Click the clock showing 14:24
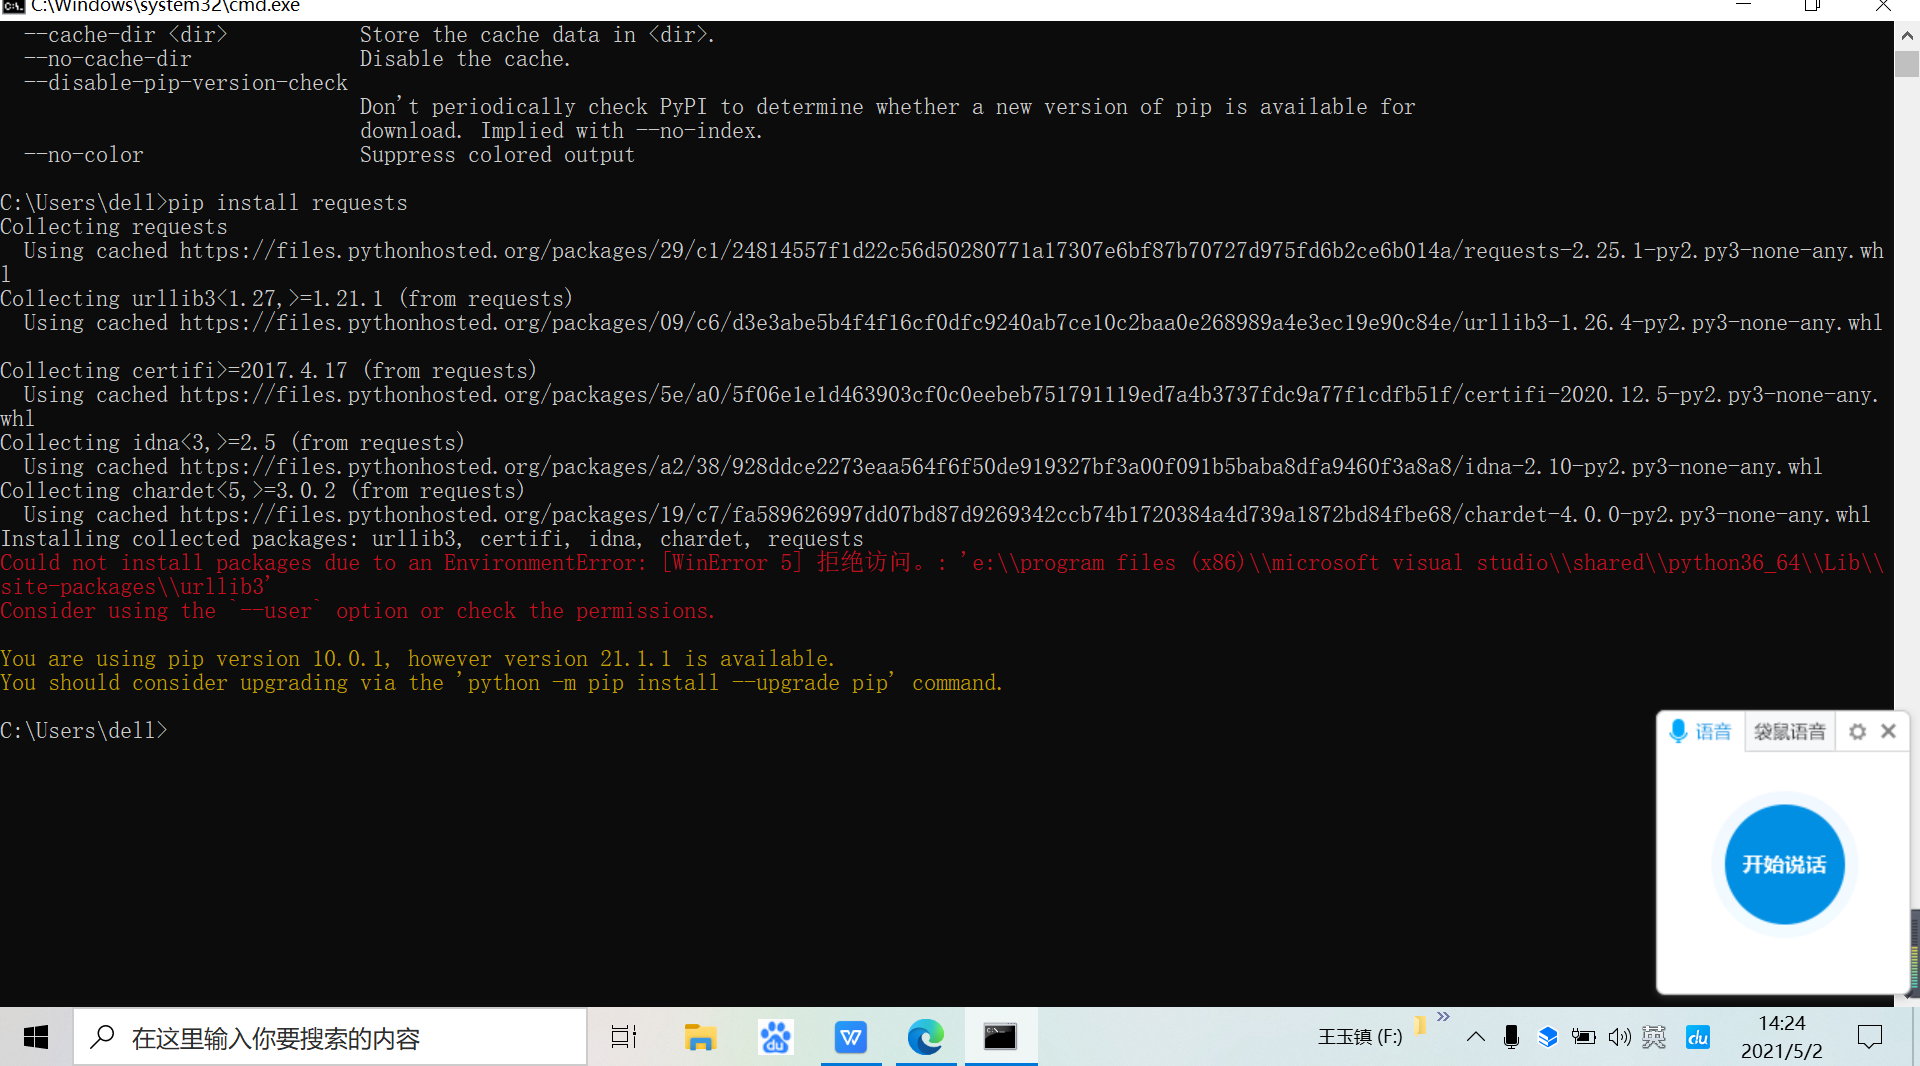This screenshot has height=1066, width=1920. pos(1781,1037)
